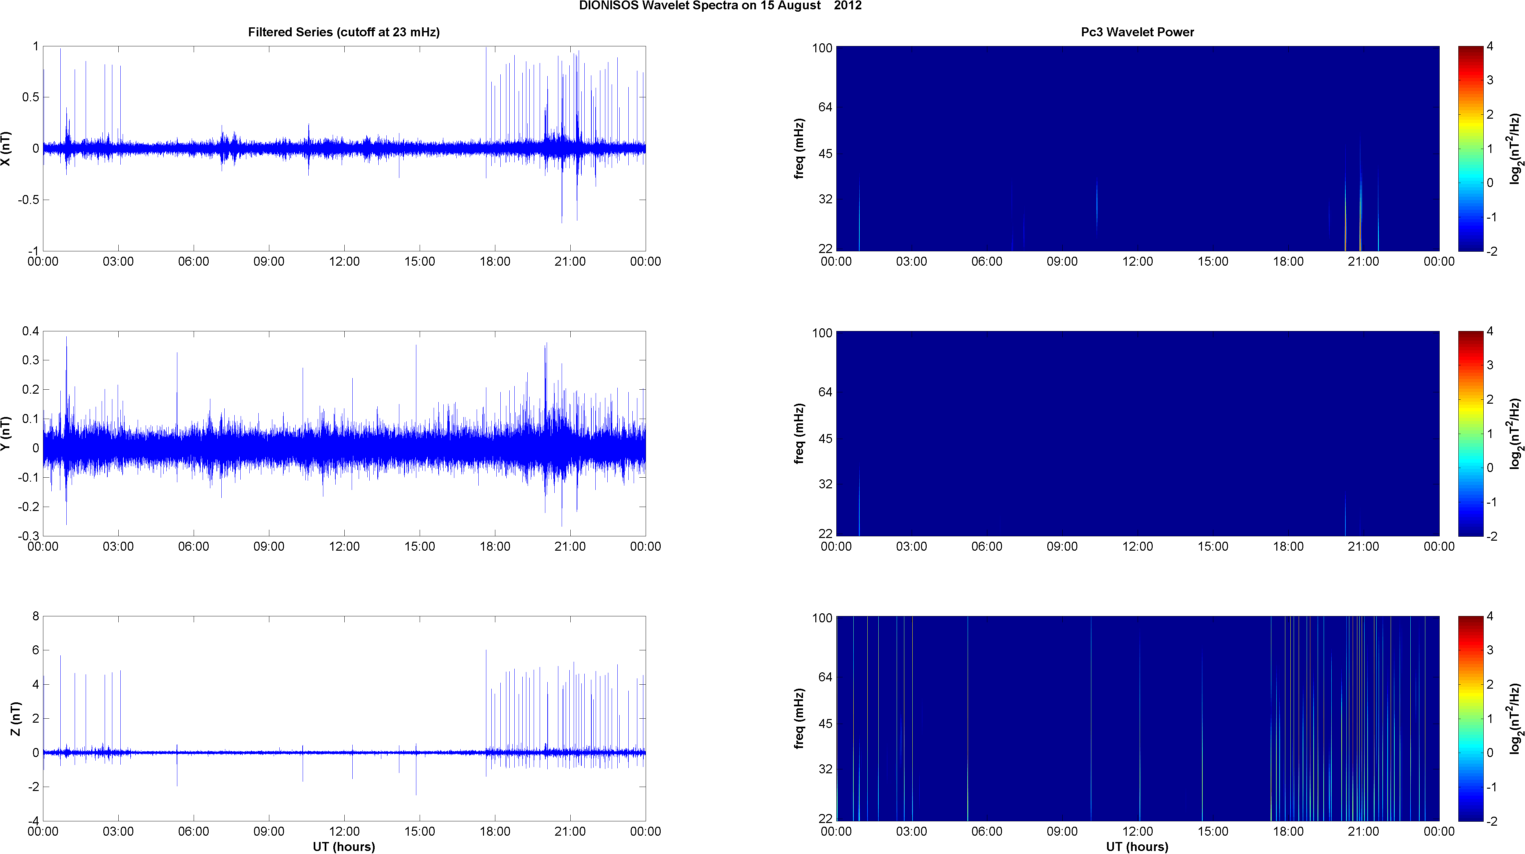Click the 'freq (mHz)' label of top spectrogram
This screenshot has height=854, width=1525.
(800, 148)
